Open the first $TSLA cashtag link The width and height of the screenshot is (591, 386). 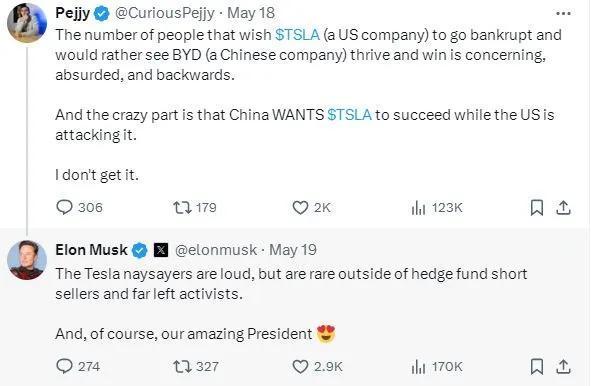point(297,35)
